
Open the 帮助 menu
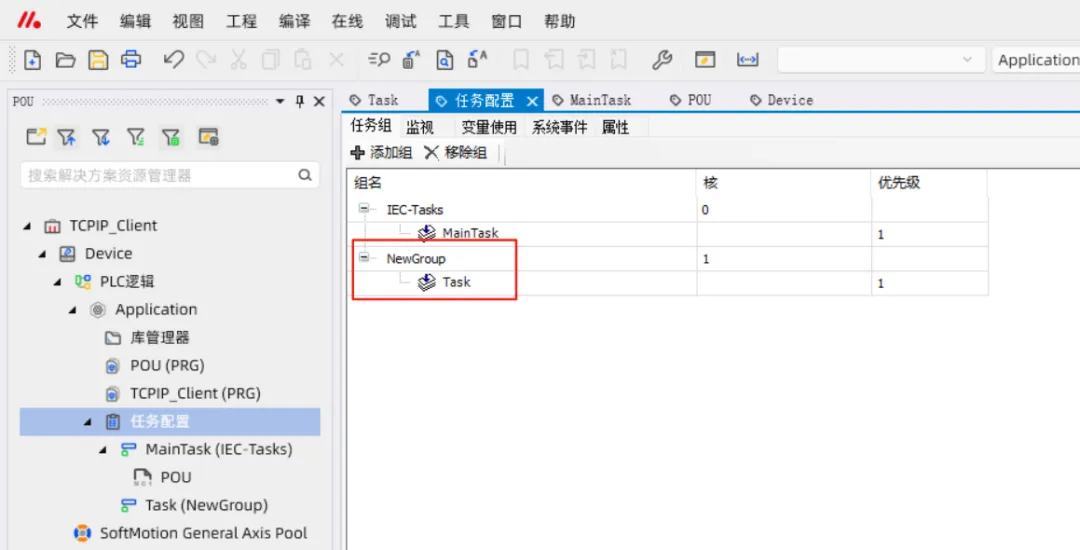[559, 21]
